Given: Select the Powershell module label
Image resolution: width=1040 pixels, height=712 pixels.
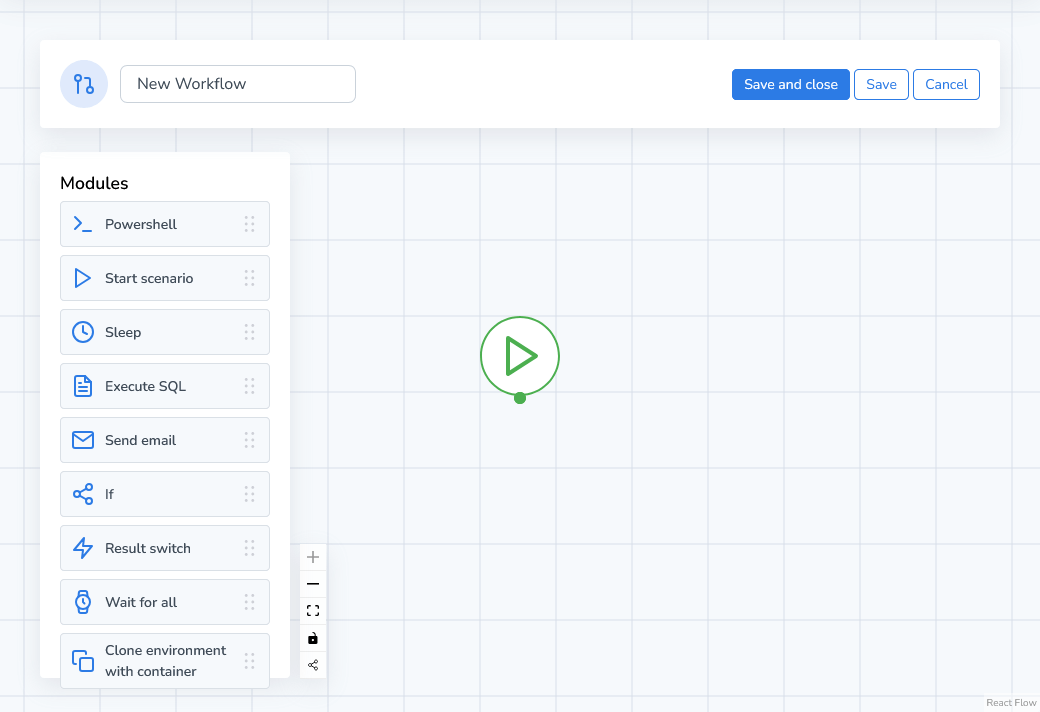Looking at the screenshot, I should 141,224.
